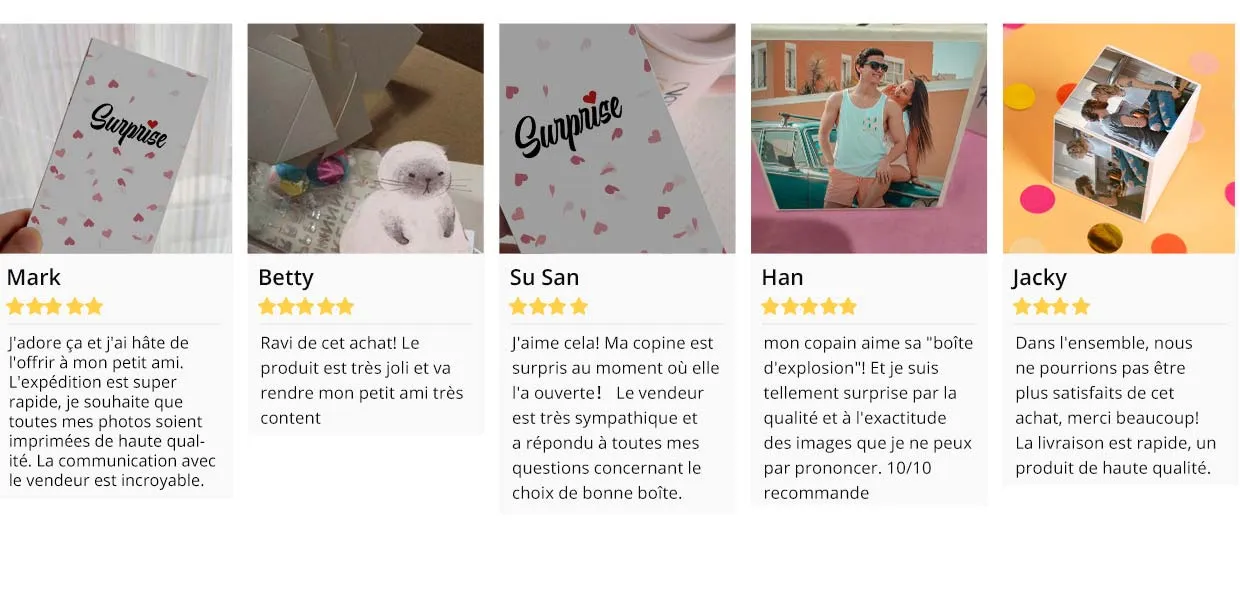
Task: Open Betty's review photo with white seal
Action: pyautogui.click(x=366, y=138)
